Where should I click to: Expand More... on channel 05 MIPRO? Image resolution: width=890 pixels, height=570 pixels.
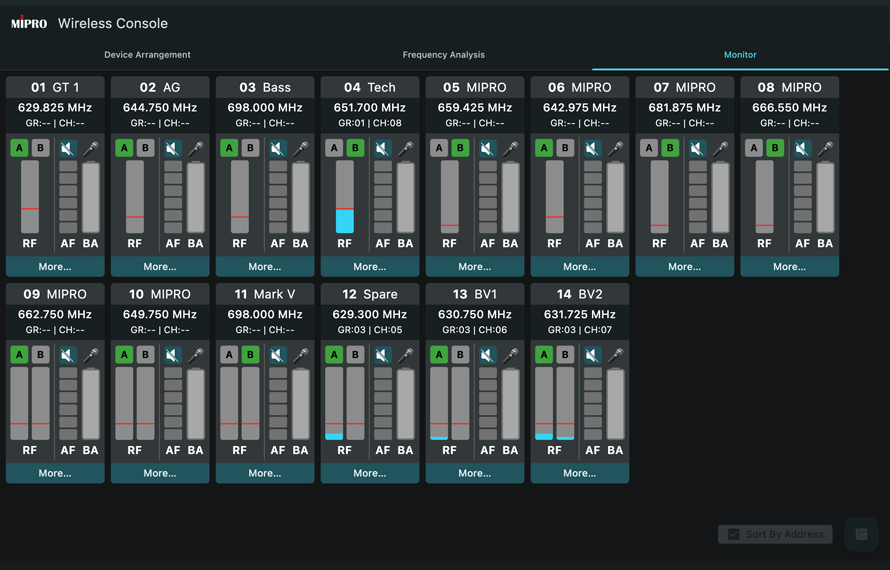[475, 266]
